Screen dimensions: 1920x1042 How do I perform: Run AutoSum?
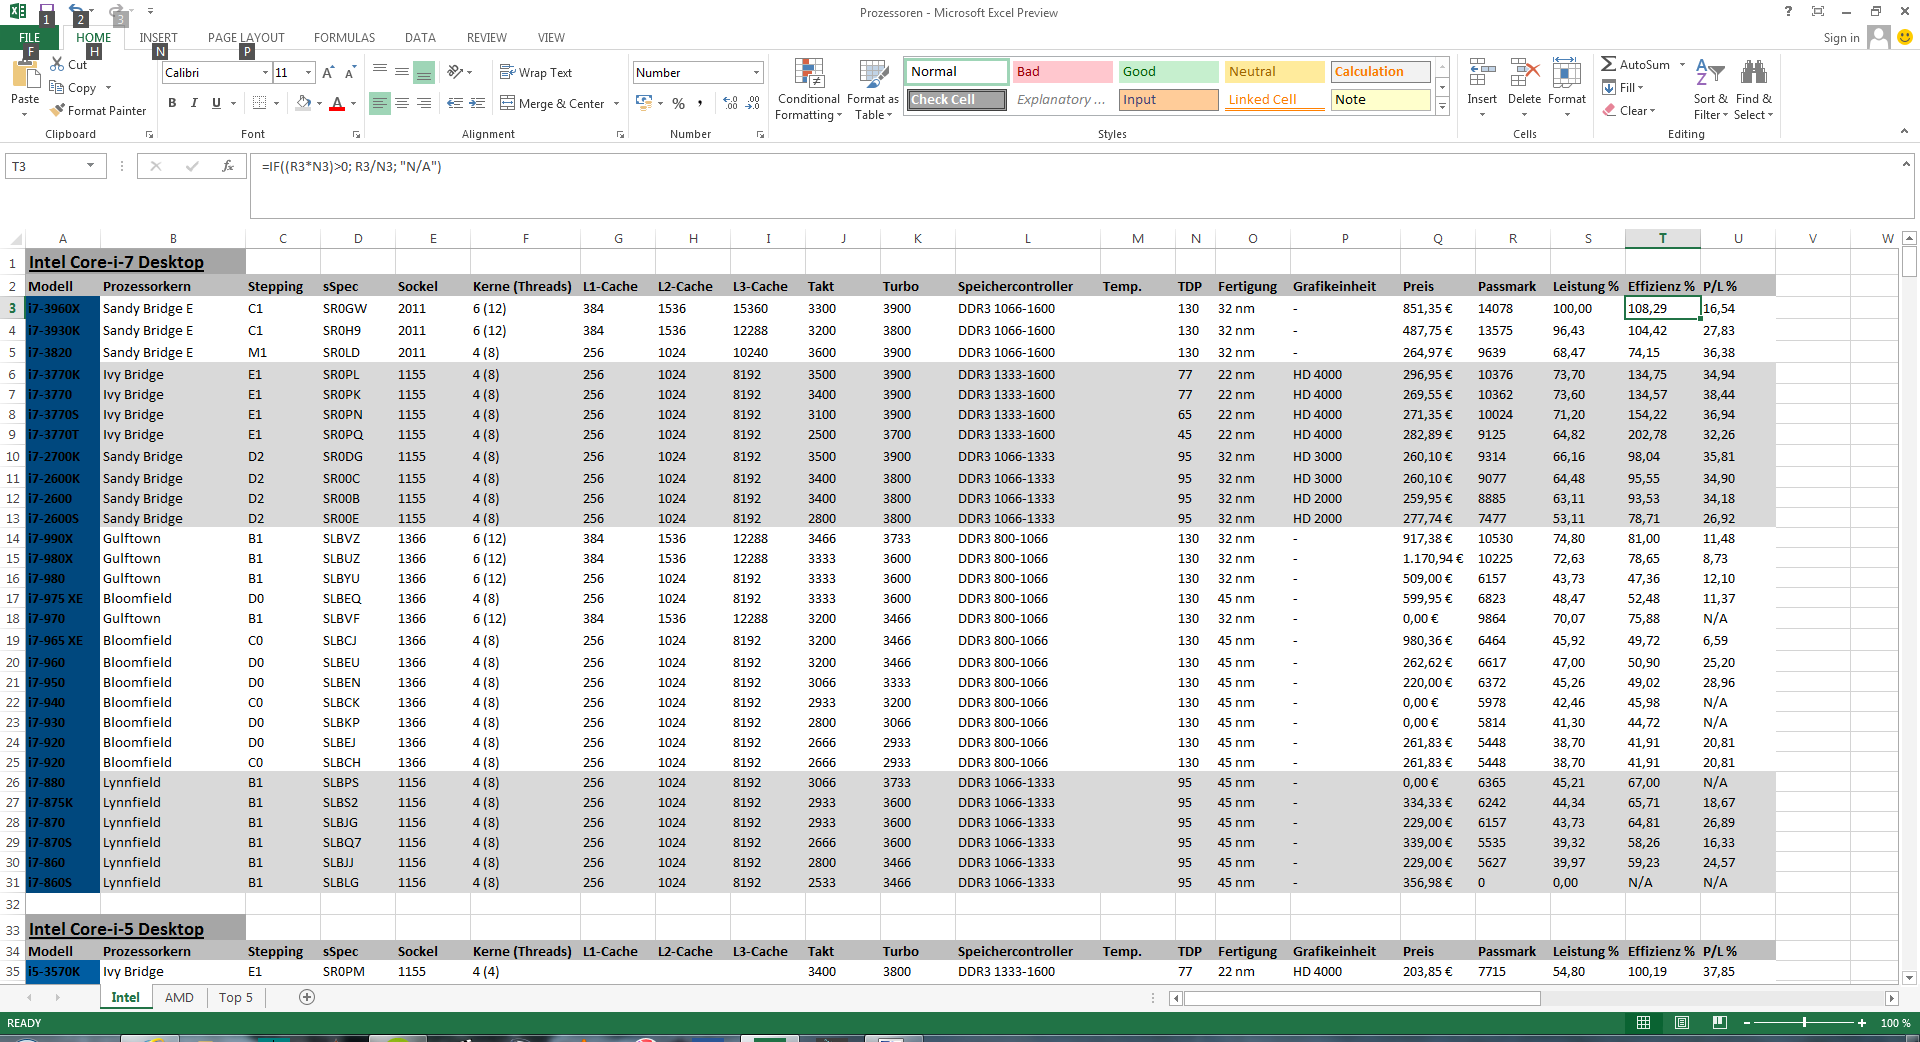(x=1635, y=65)
